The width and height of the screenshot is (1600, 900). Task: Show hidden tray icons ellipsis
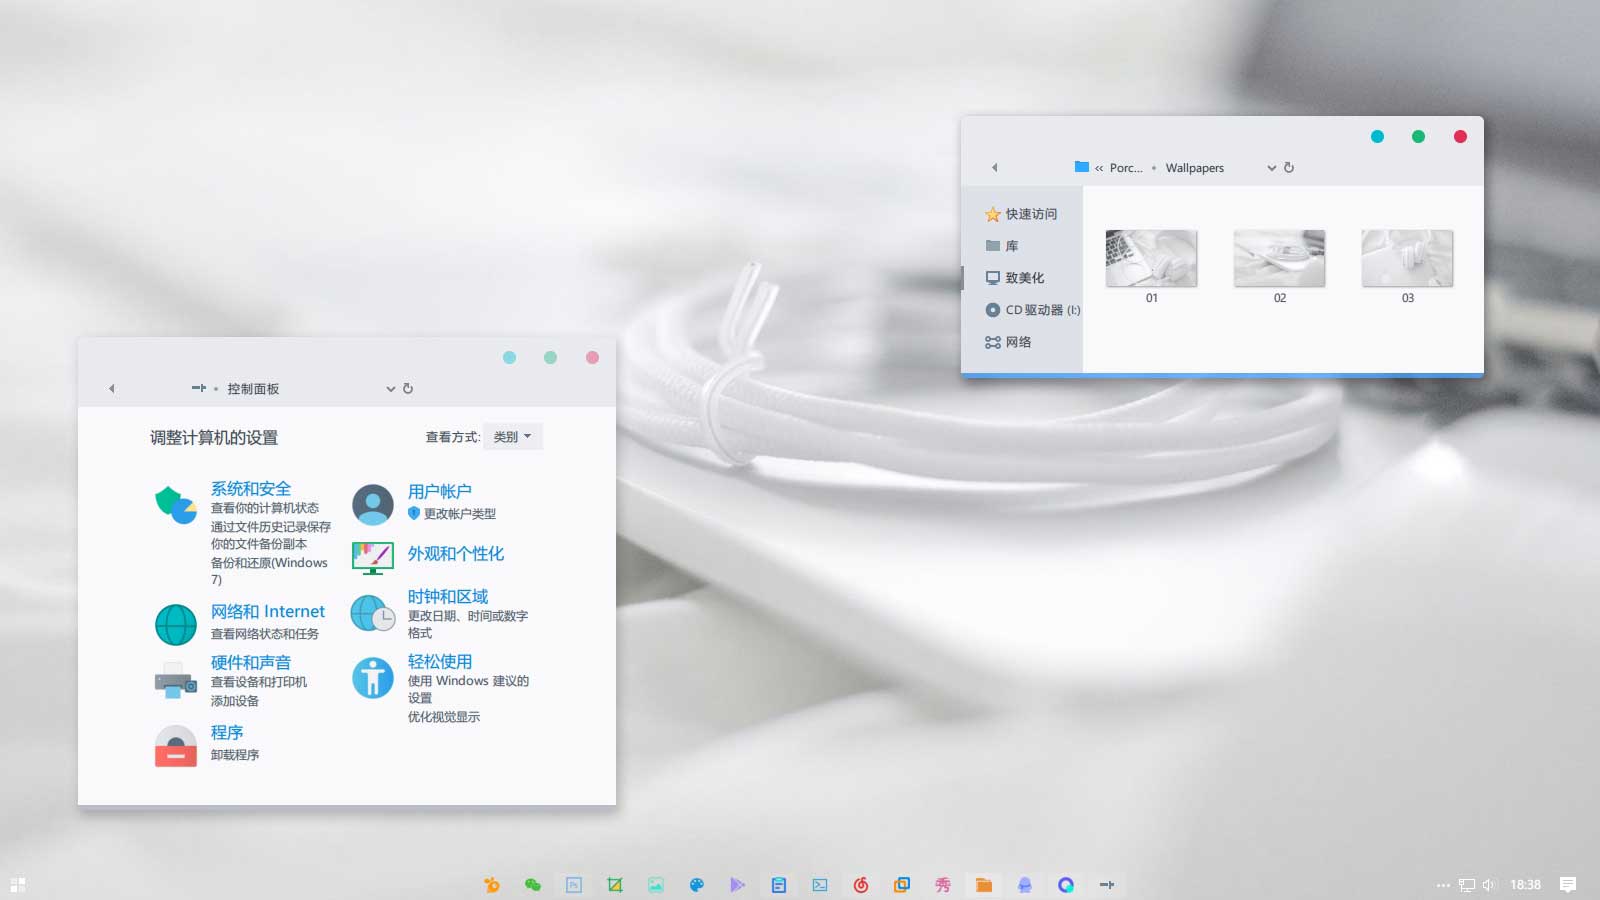point(1443,885)
